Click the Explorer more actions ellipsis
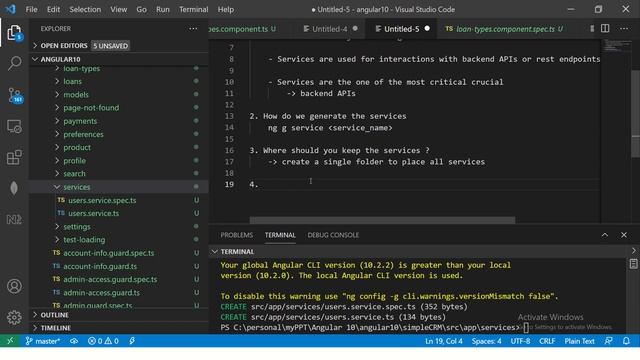 point(193,29)
